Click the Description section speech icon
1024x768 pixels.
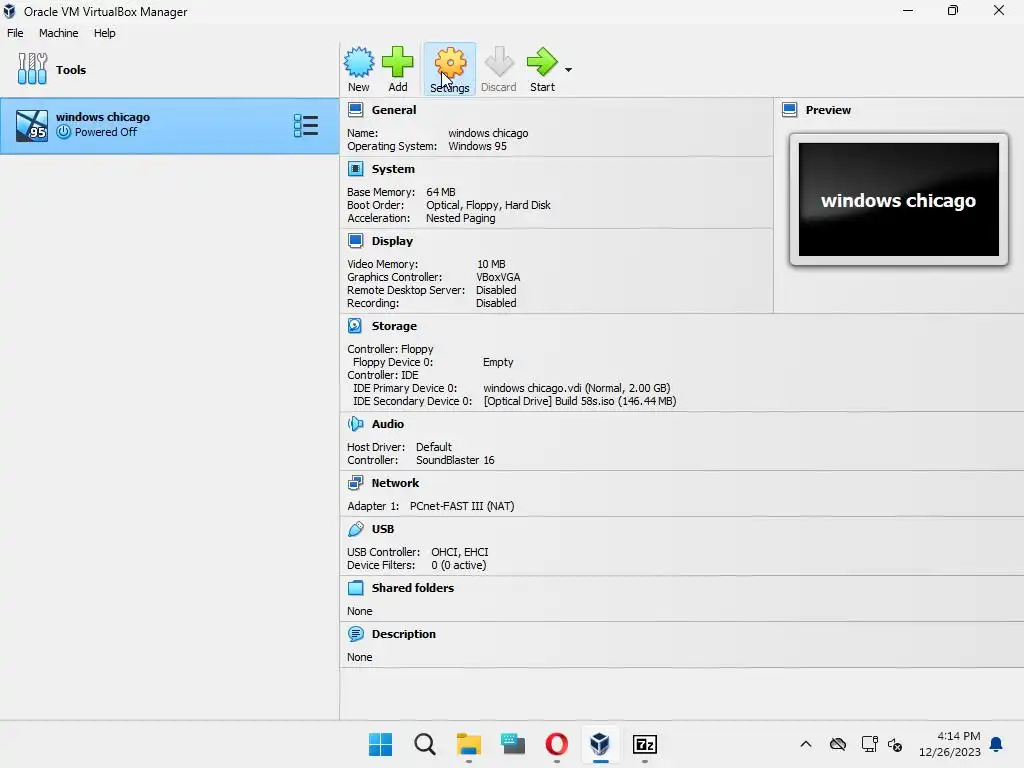pyautogui.click(x=355, y=634)
